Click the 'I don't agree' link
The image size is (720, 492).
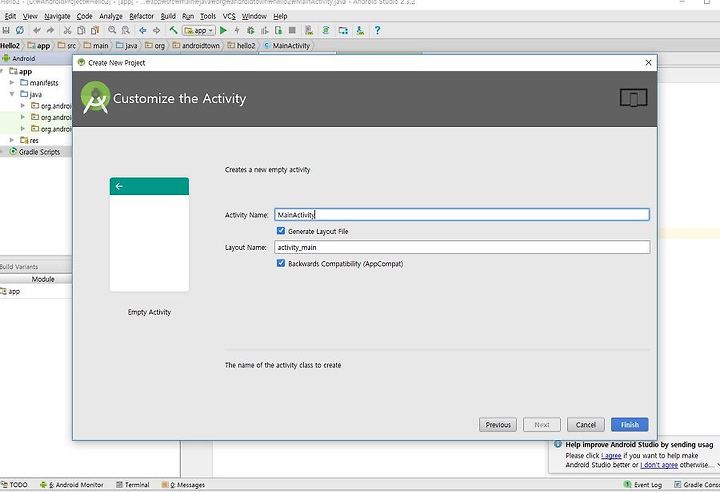(659, 464)
